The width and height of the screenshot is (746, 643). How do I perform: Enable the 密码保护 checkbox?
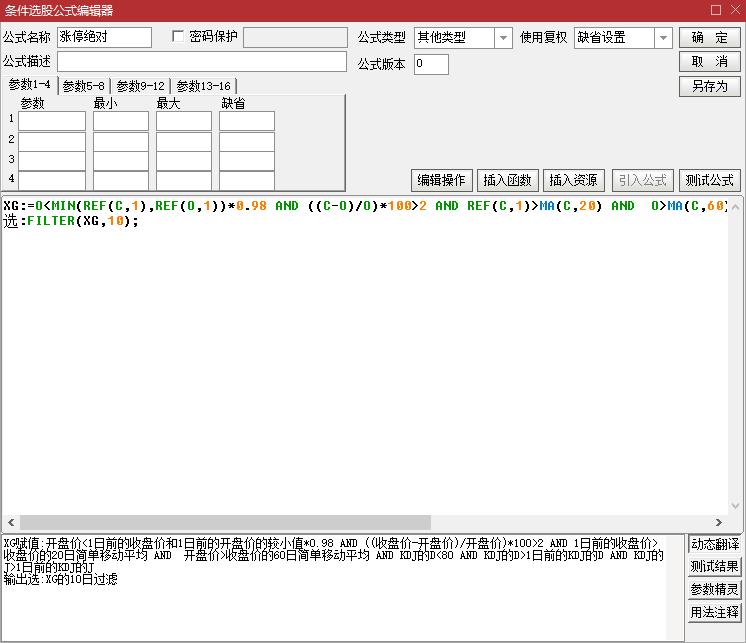click(179, 37)
